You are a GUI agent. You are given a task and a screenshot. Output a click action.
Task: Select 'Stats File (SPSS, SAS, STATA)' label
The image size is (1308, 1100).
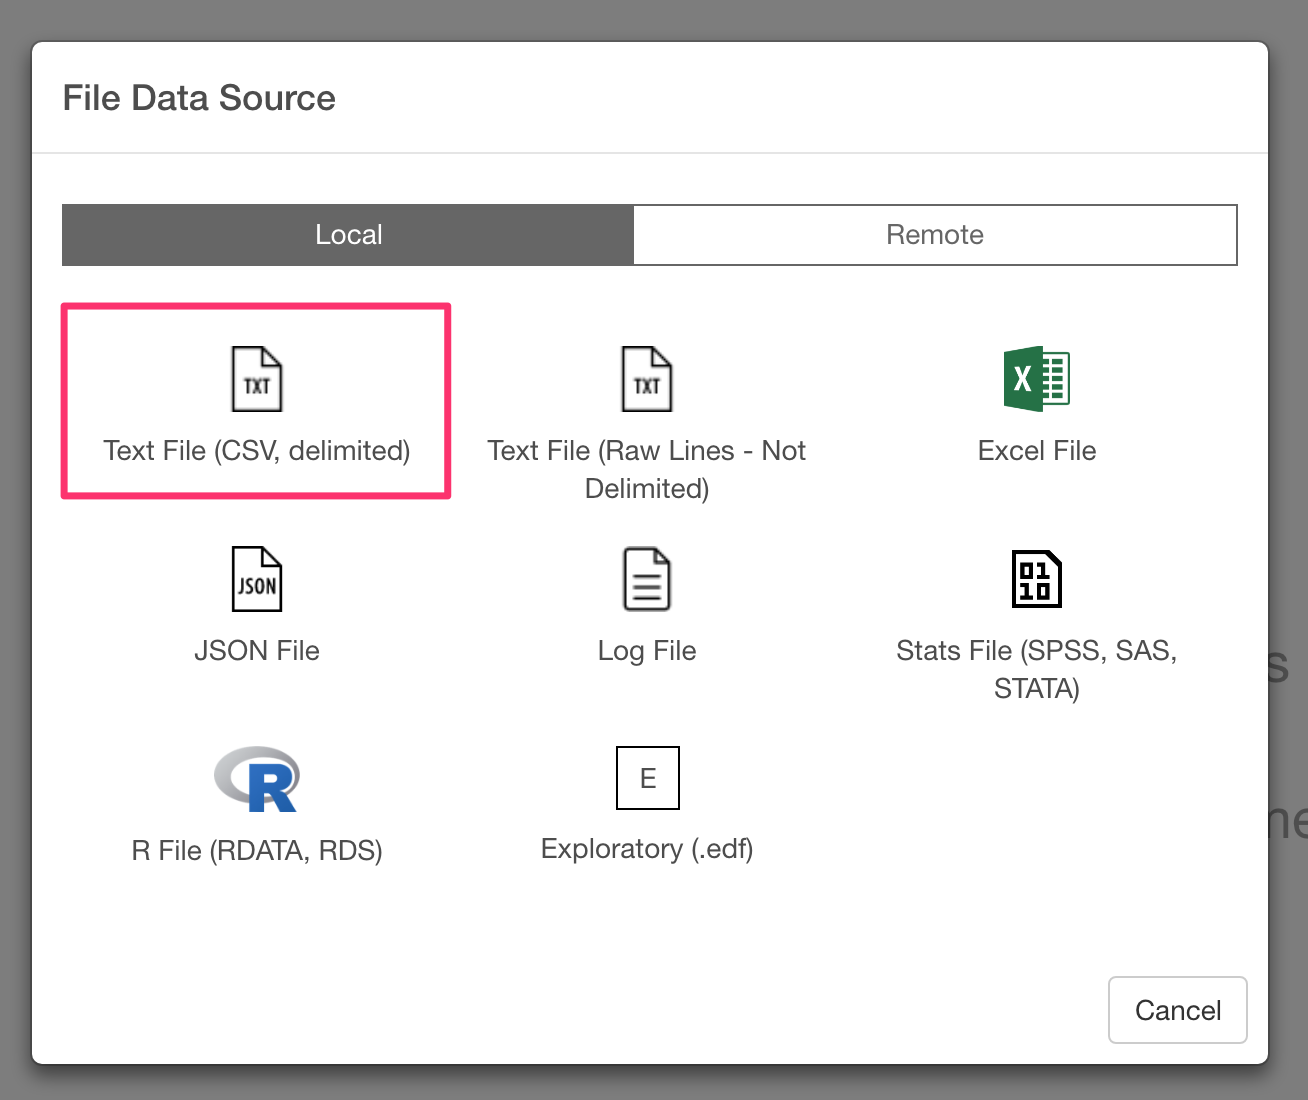pos(1037,669)
